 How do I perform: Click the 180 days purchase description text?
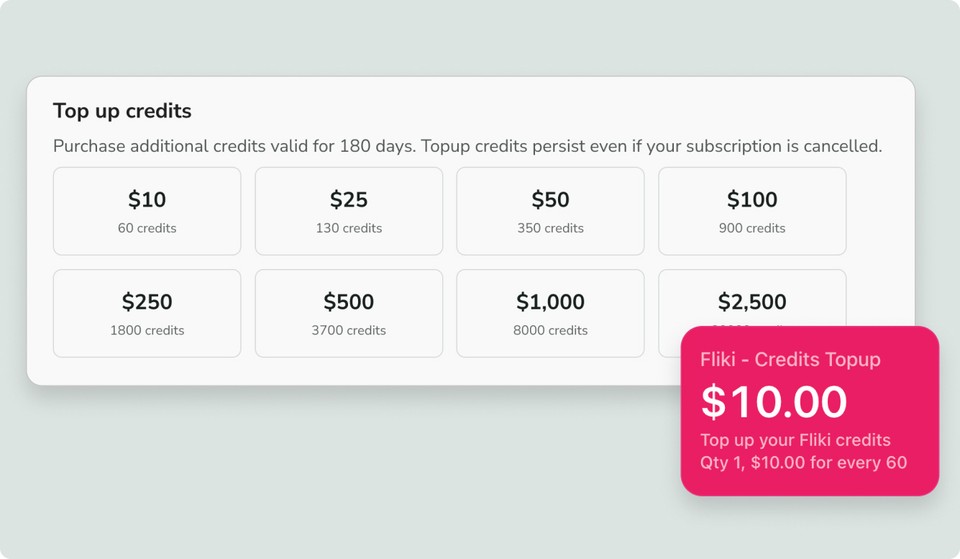pos(467,146)
